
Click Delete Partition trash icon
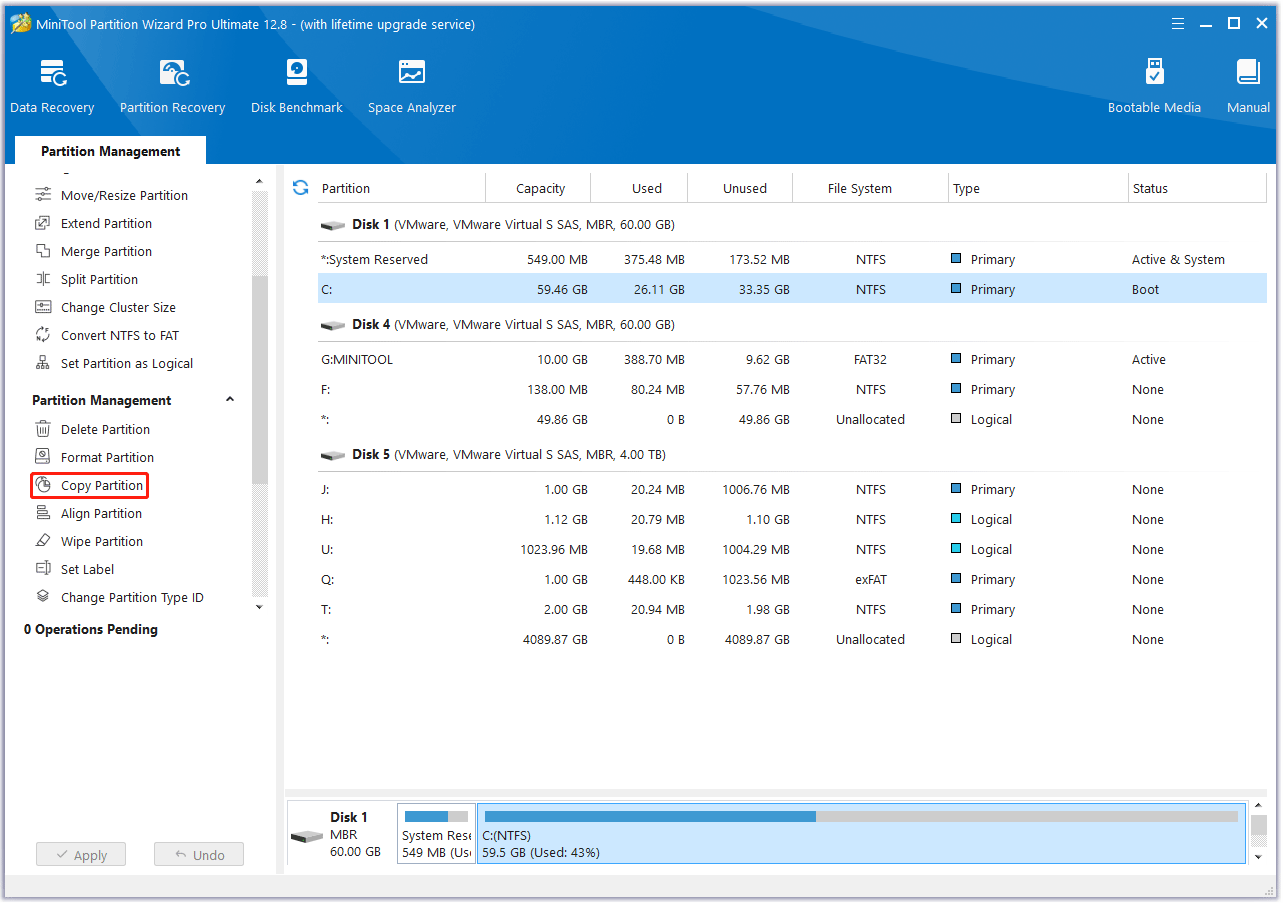pyautogui.click(x=43, y=429)
